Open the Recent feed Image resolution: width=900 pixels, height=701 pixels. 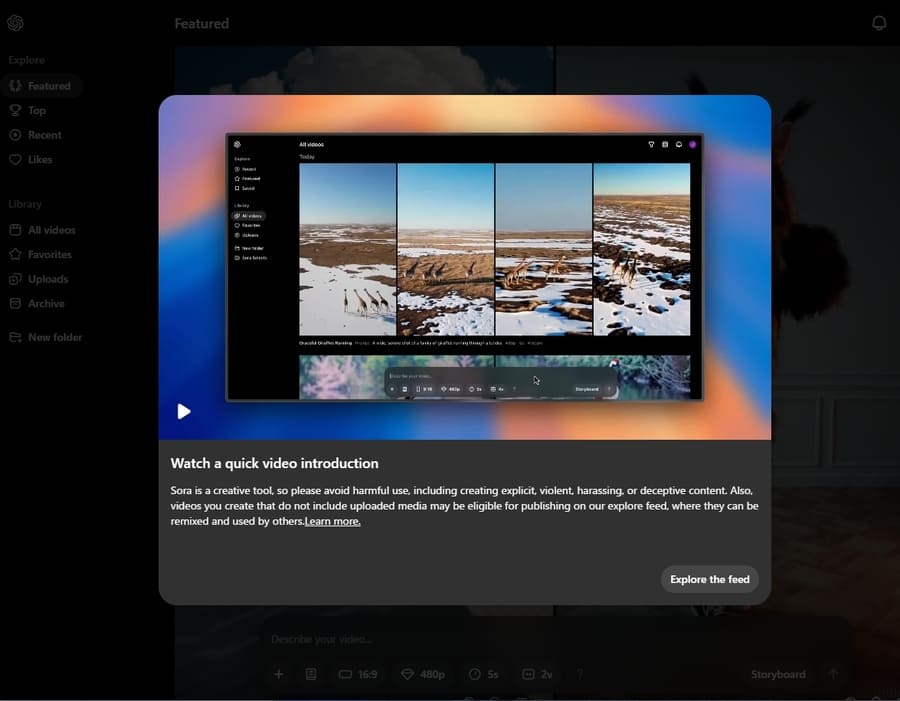coord(36,135)
